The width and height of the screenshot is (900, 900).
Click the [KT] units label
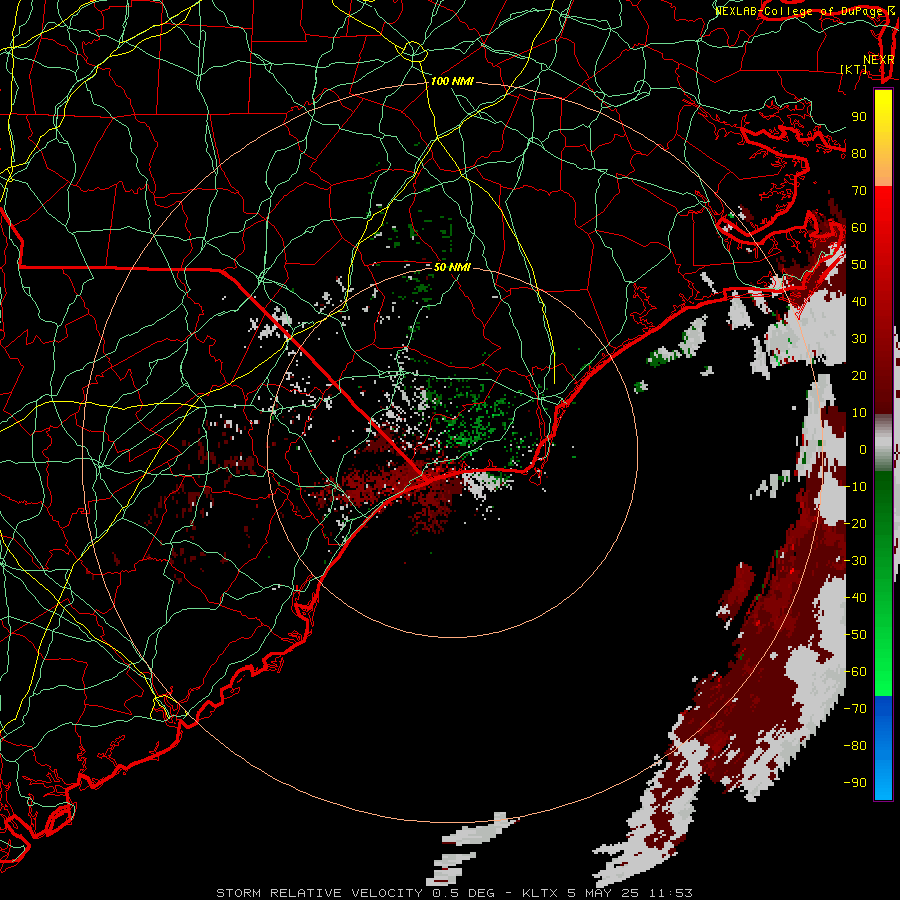[x=854, y=69]
